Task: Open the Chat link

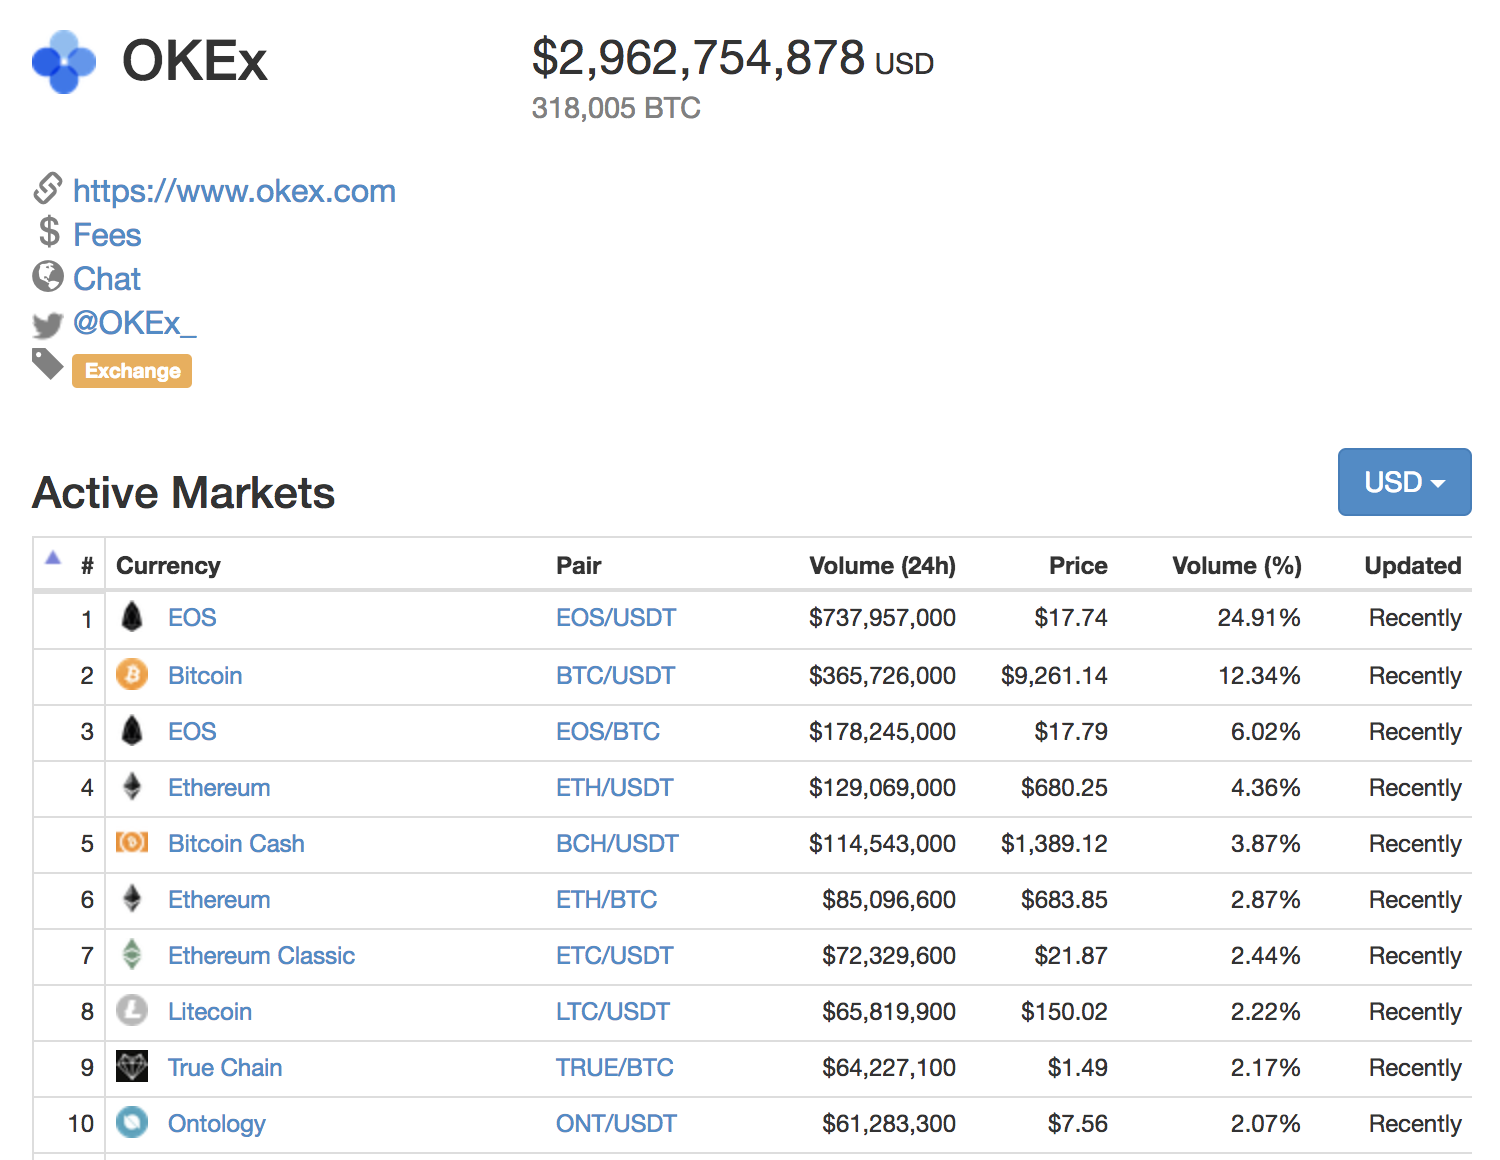Action: point(107,279)
